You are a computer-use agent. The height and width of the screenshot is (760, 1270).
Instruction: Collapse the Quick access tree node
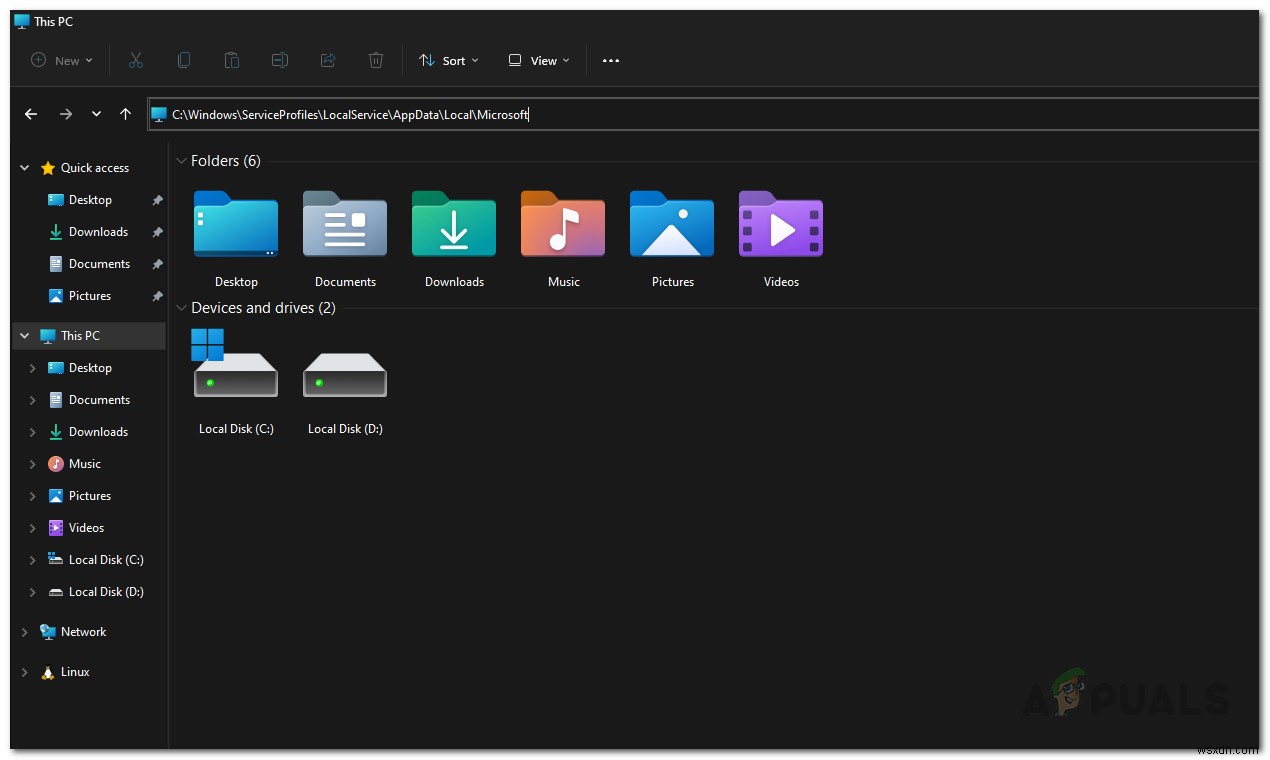25,168
